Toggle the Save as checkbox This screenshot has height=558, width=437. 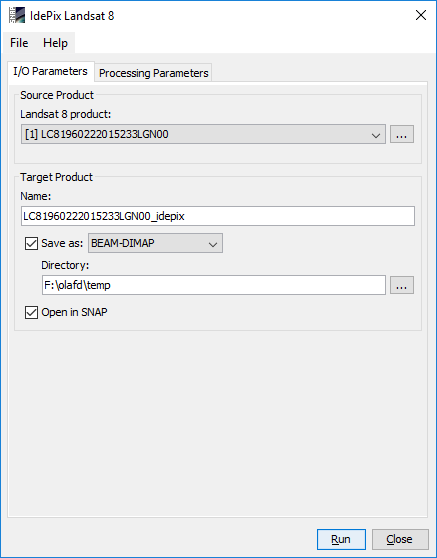(x=31, y=243)
